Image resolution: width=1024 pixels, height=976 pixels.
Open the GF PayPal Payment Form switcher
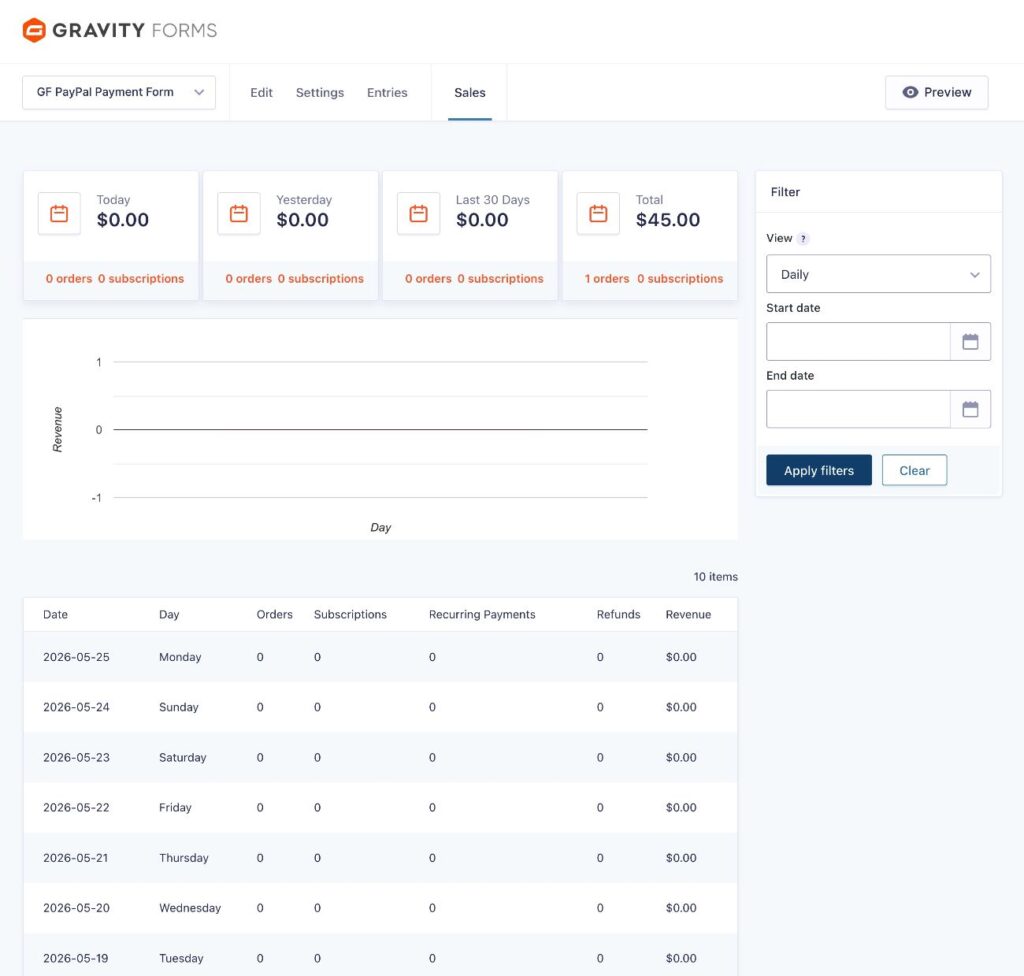tap(119, 92)
